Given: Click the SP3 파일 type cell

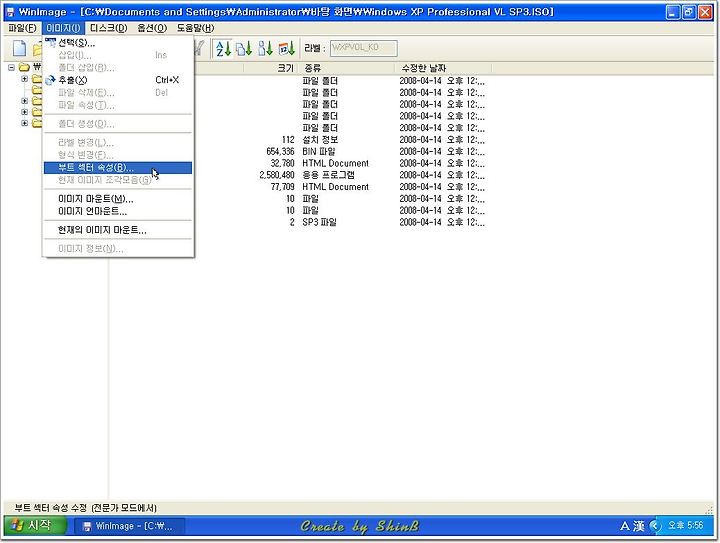Looking at the screenshot, I should coord(319,222).
